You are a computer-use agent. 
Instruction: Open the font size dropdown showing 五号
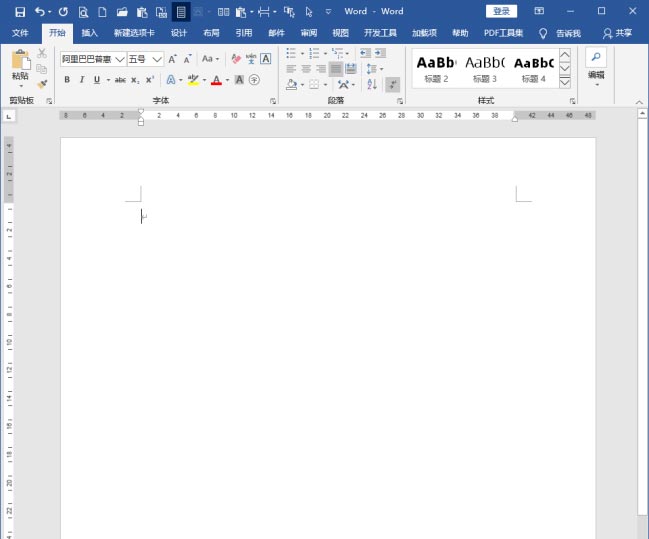157,59
